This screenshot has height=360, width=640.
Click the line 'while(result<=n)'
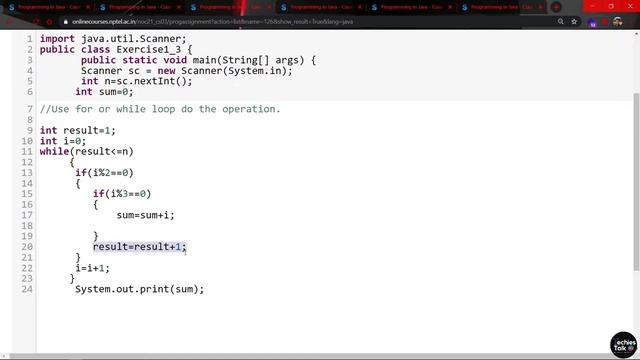click(x=87, y=151)
